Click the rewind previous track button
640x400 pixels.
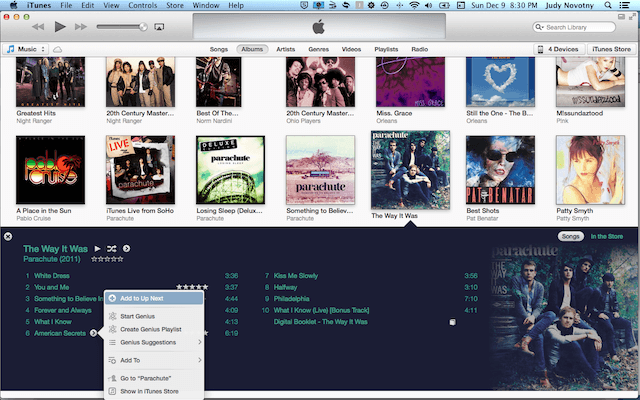[38, 27]
